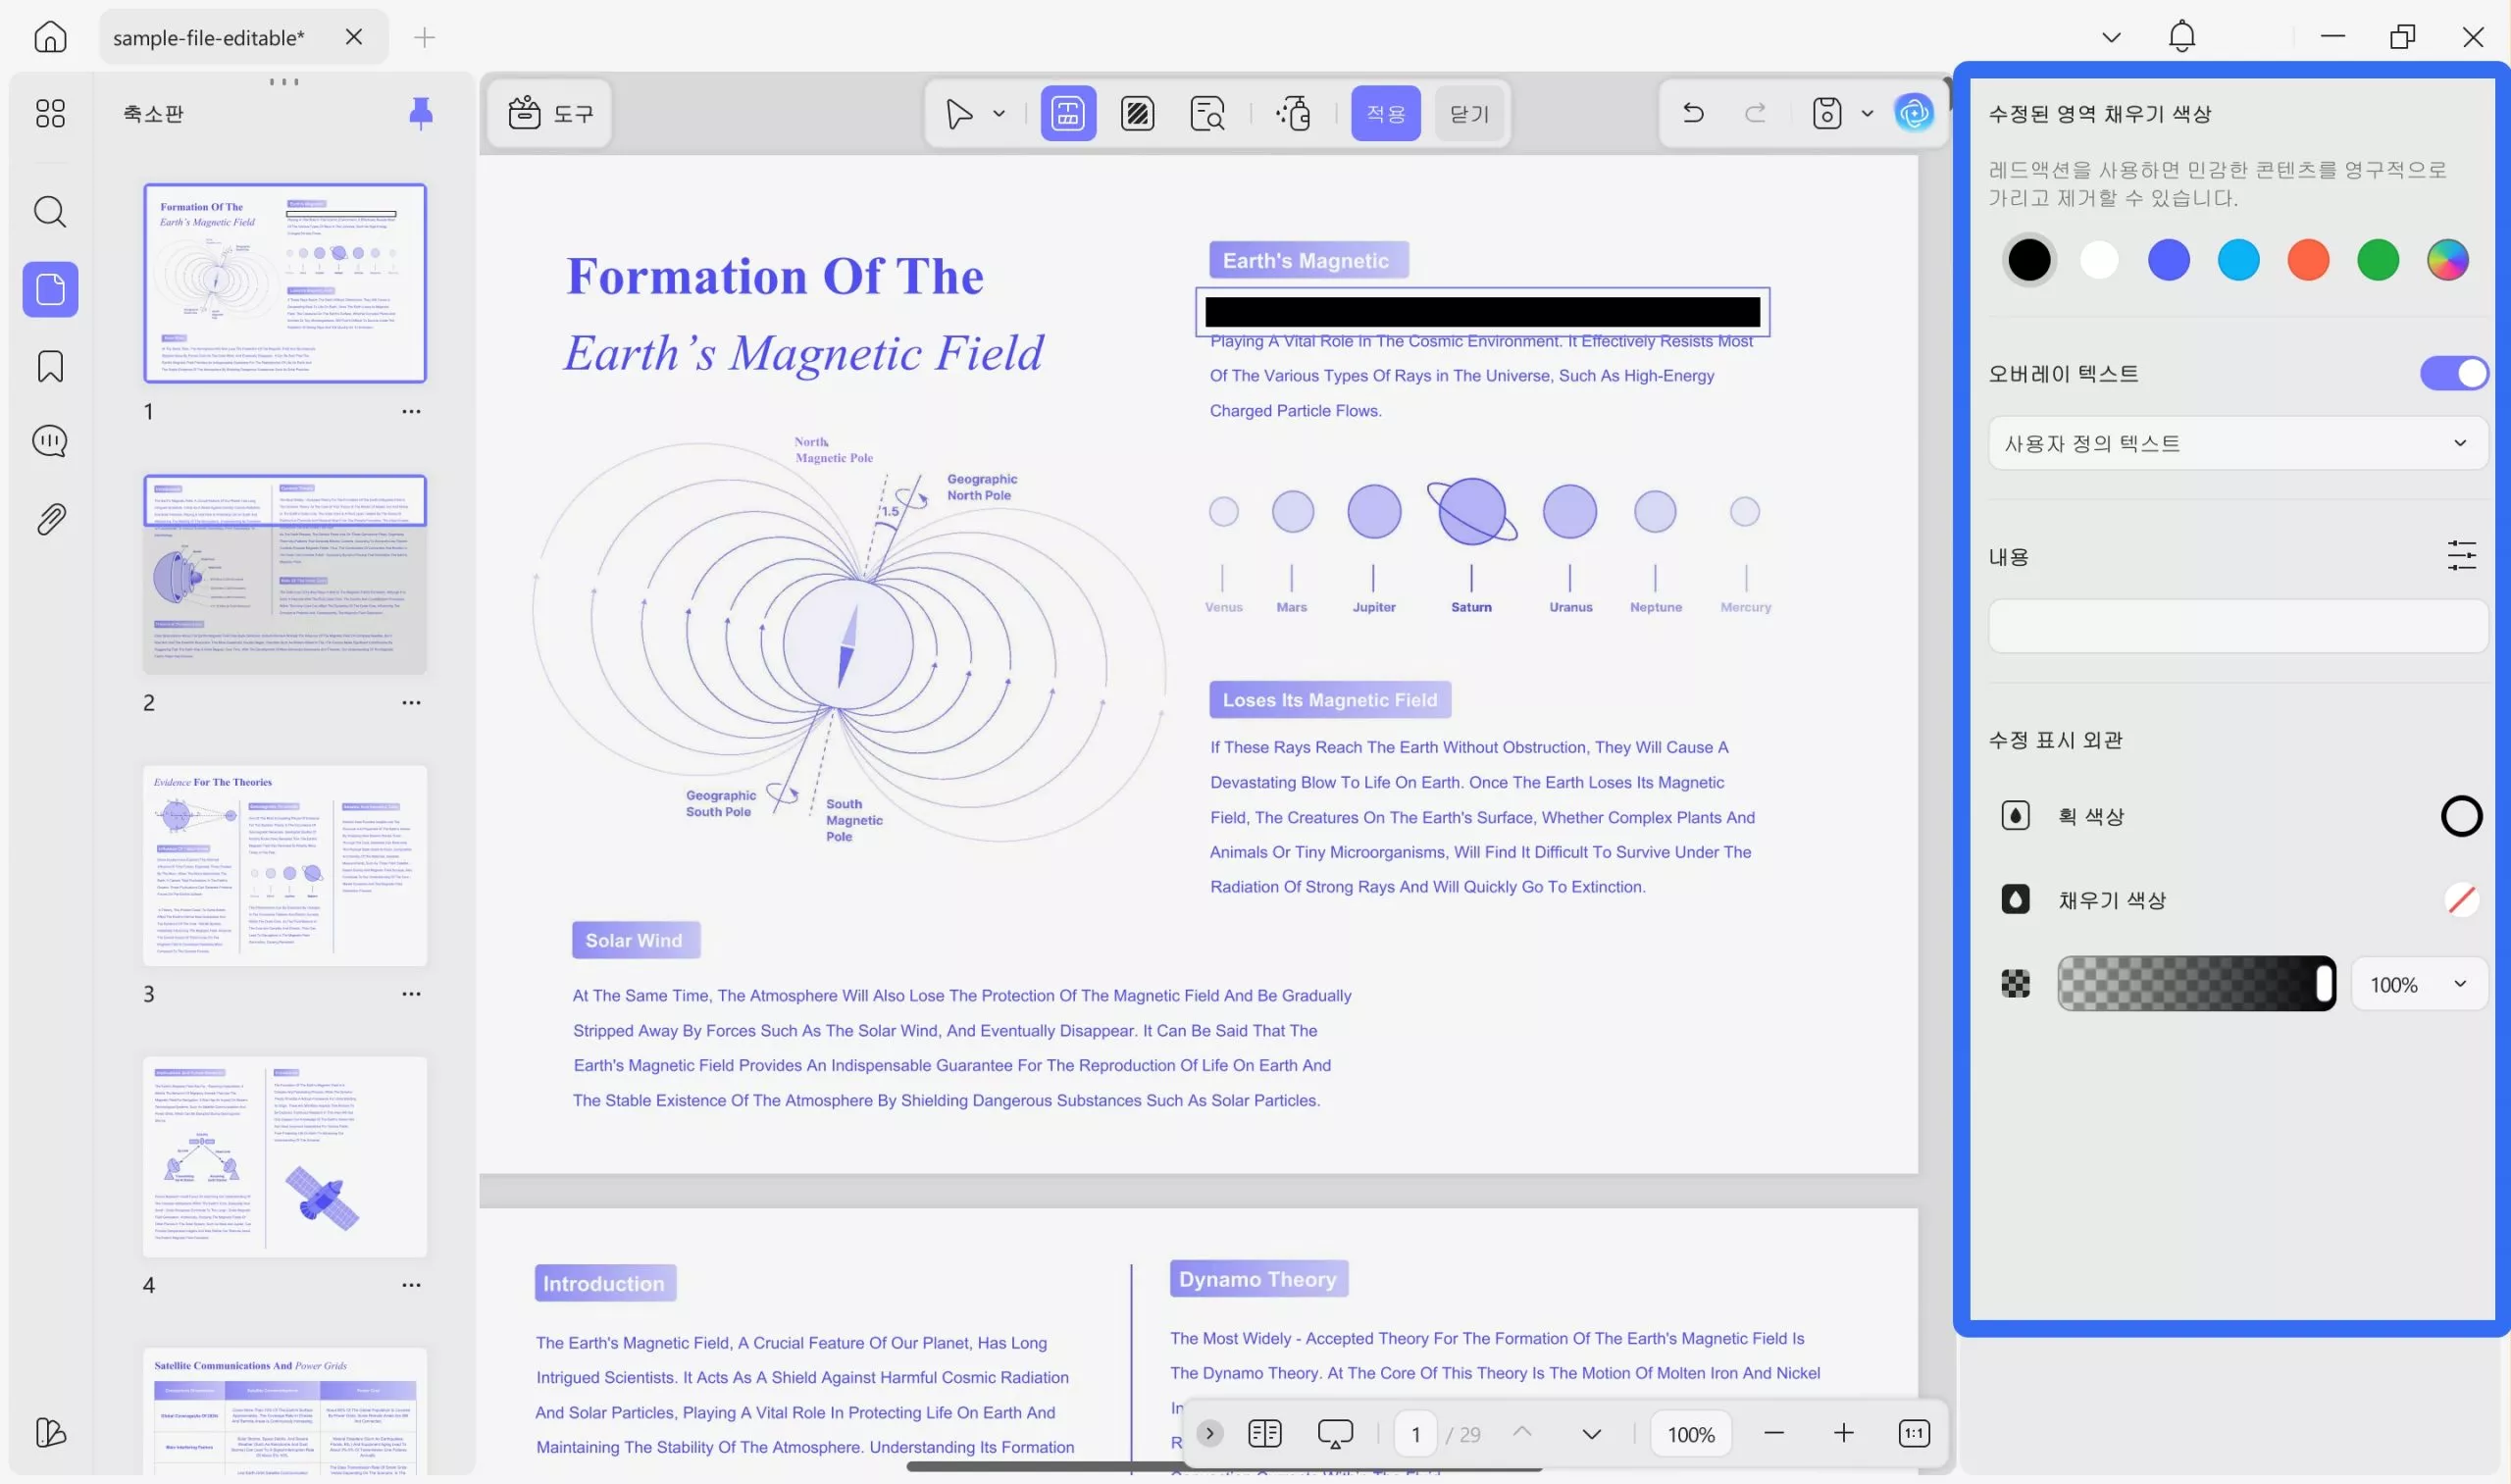Select the green fill color swatch
Screen dimensions: 2511x1484
pos(2377,260)
